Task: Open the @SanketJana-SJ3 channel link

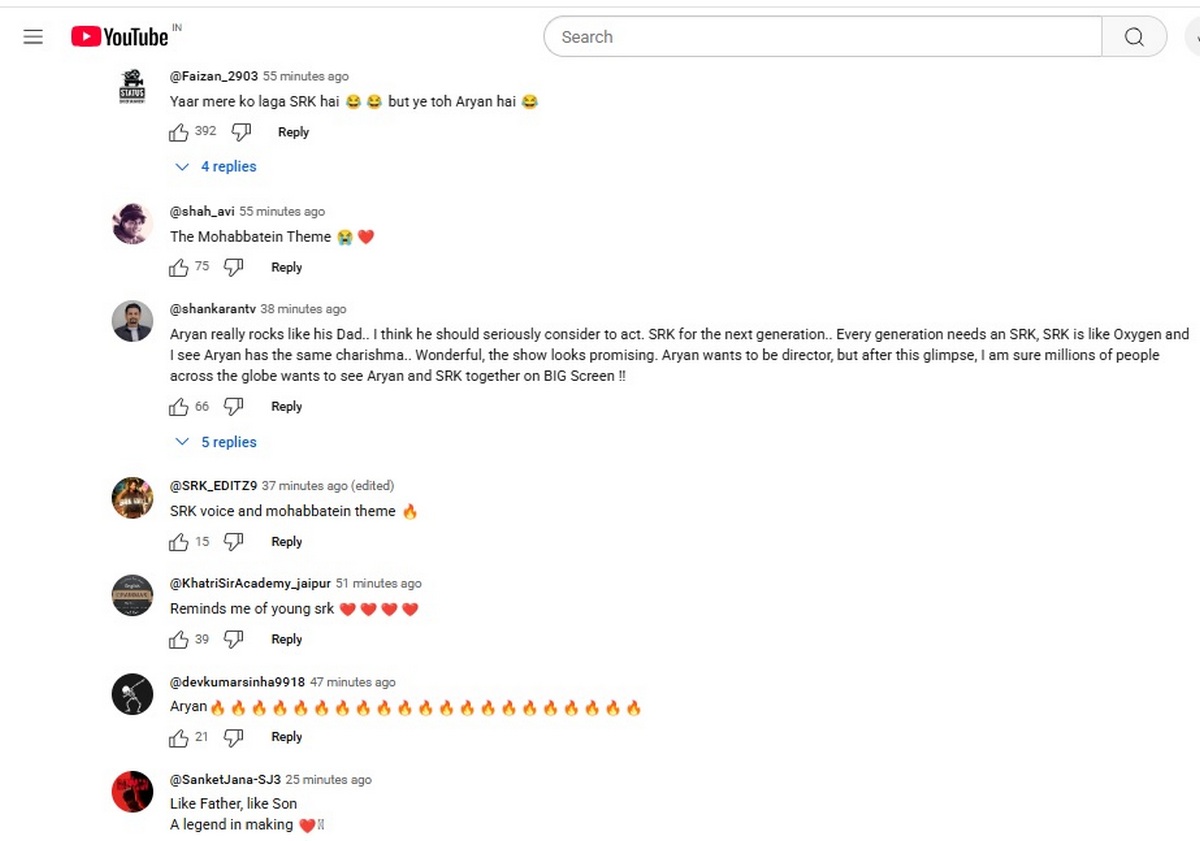Action: pyautogui.click(x=225, y=780)
